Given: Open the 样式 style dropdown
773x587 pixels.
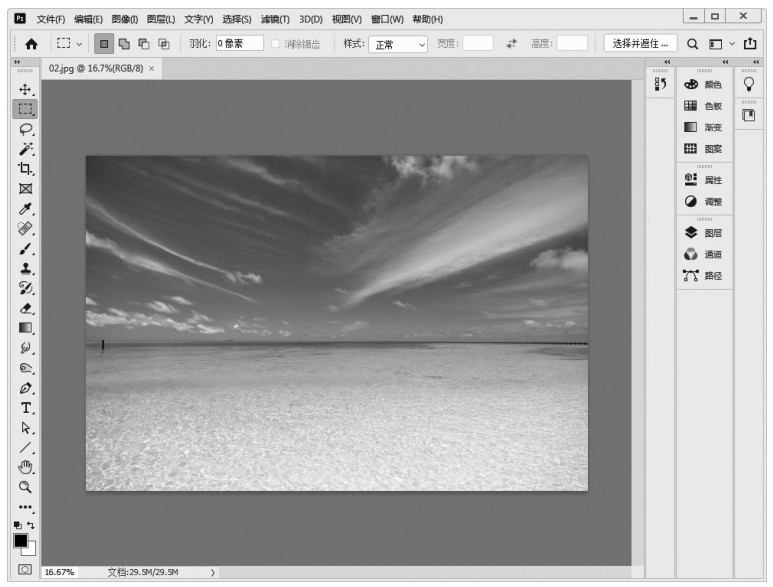Looking at the screenshot, I should [397, 44].
